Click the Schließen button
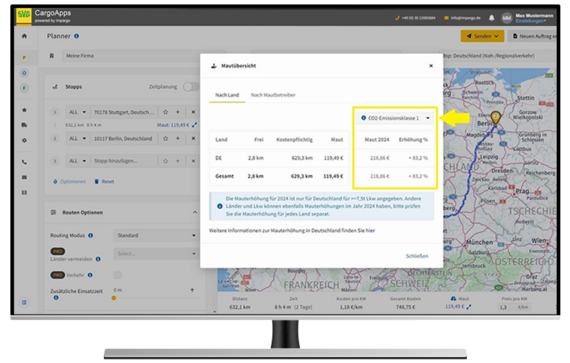This screenshot has width=570, height=363. click(x=417, y=256)
